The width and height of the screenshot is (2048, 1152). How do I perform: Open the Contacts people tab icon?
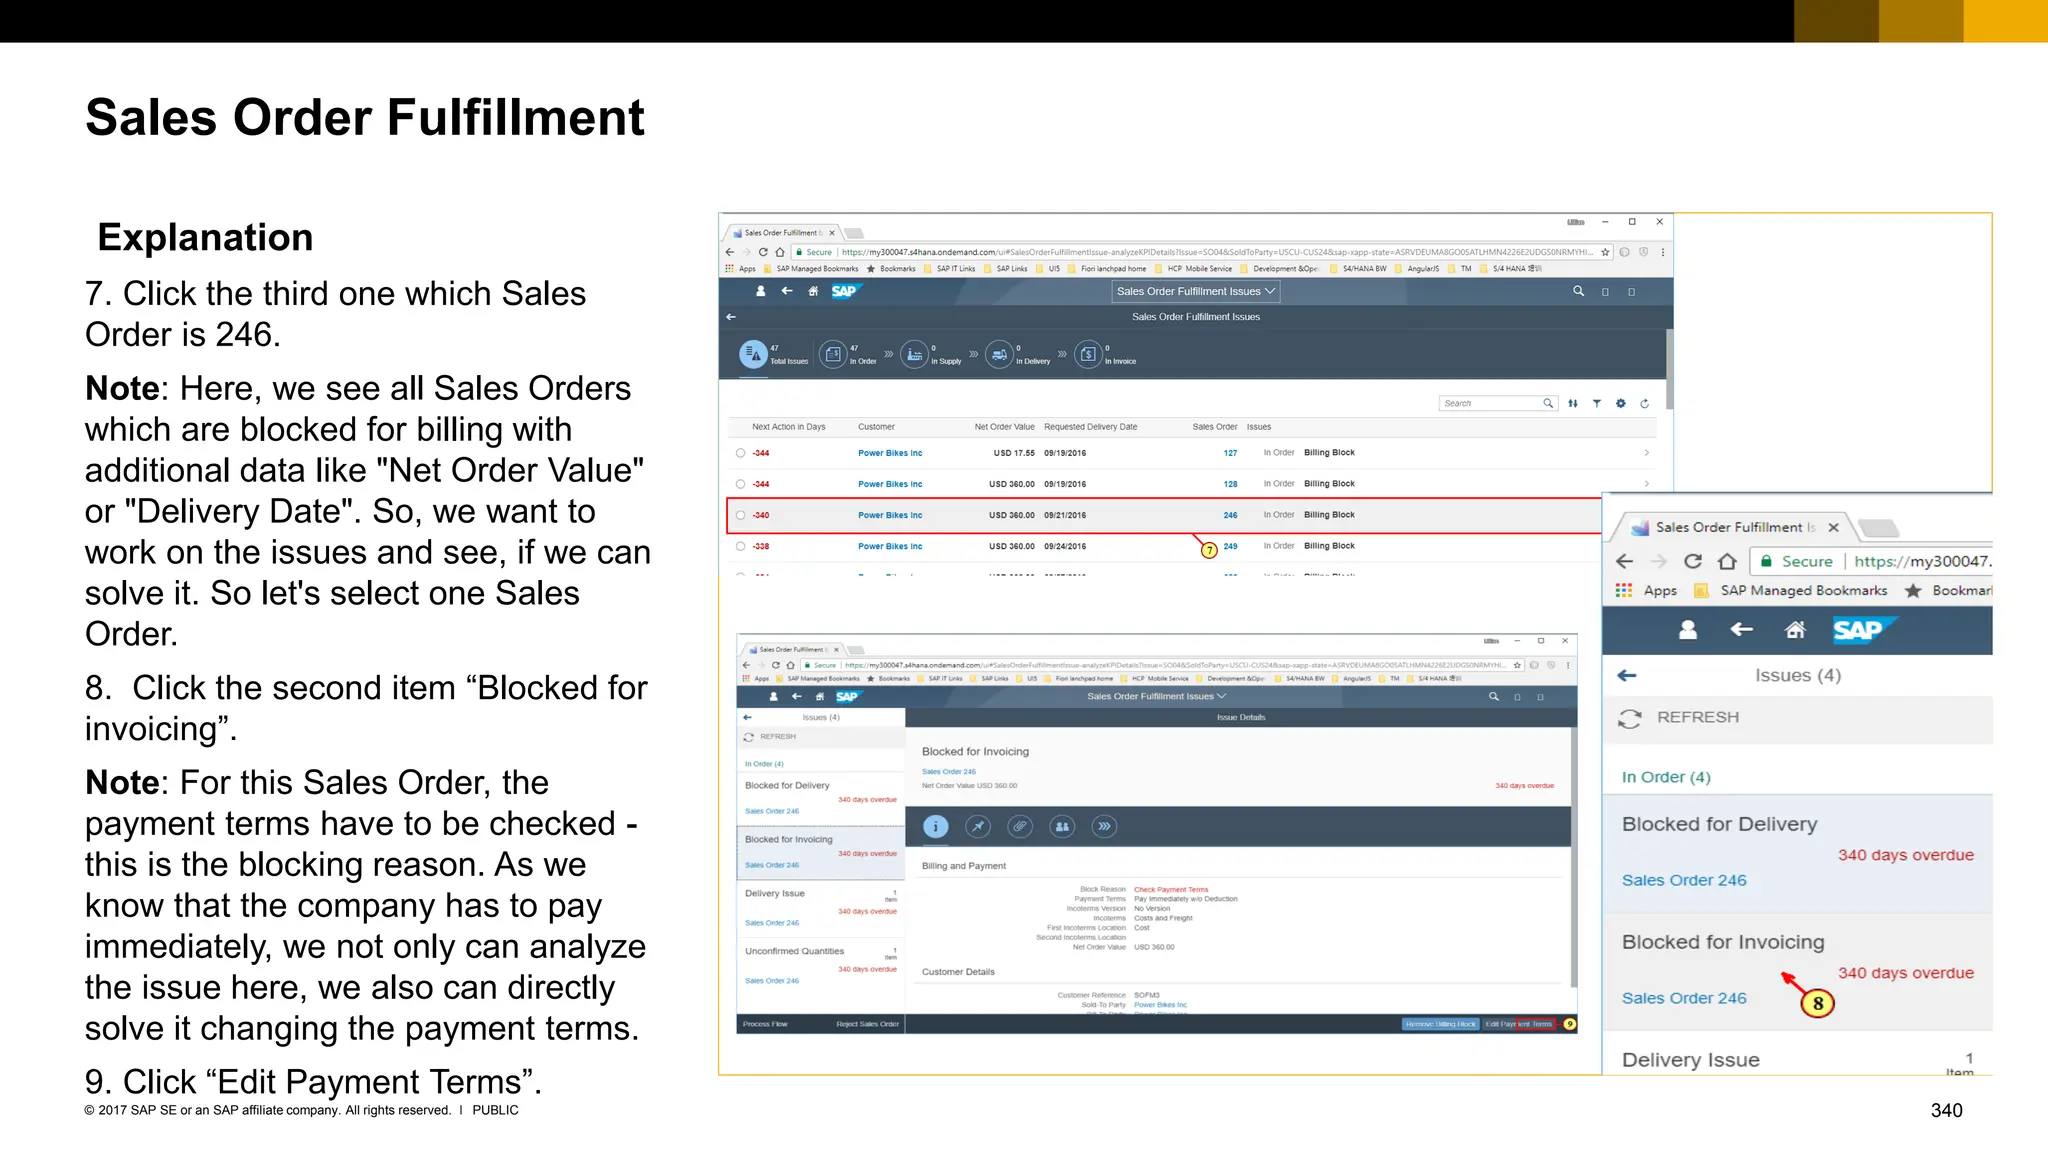click(1062, 826)
